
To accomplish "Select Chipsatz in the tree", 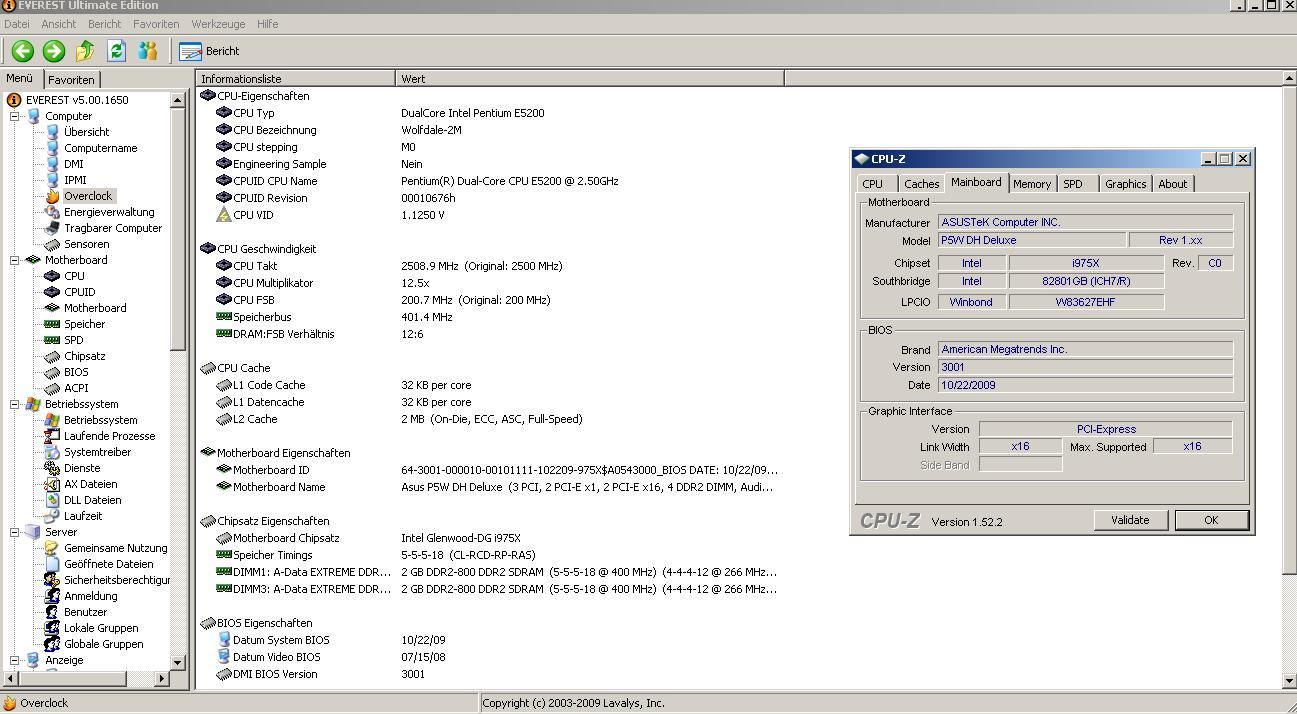I will 84,356.
